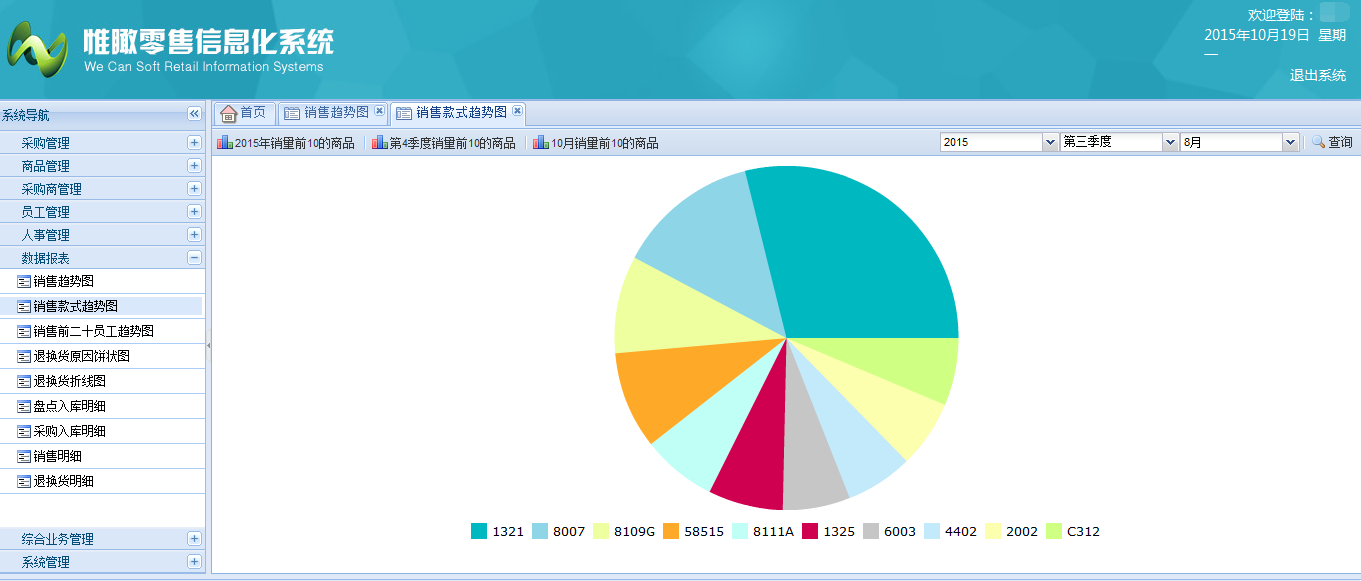This screenshot has width=1361, height=581.
Task: Close the 销售趋势图 tab
Action: (x=379, y=112)
